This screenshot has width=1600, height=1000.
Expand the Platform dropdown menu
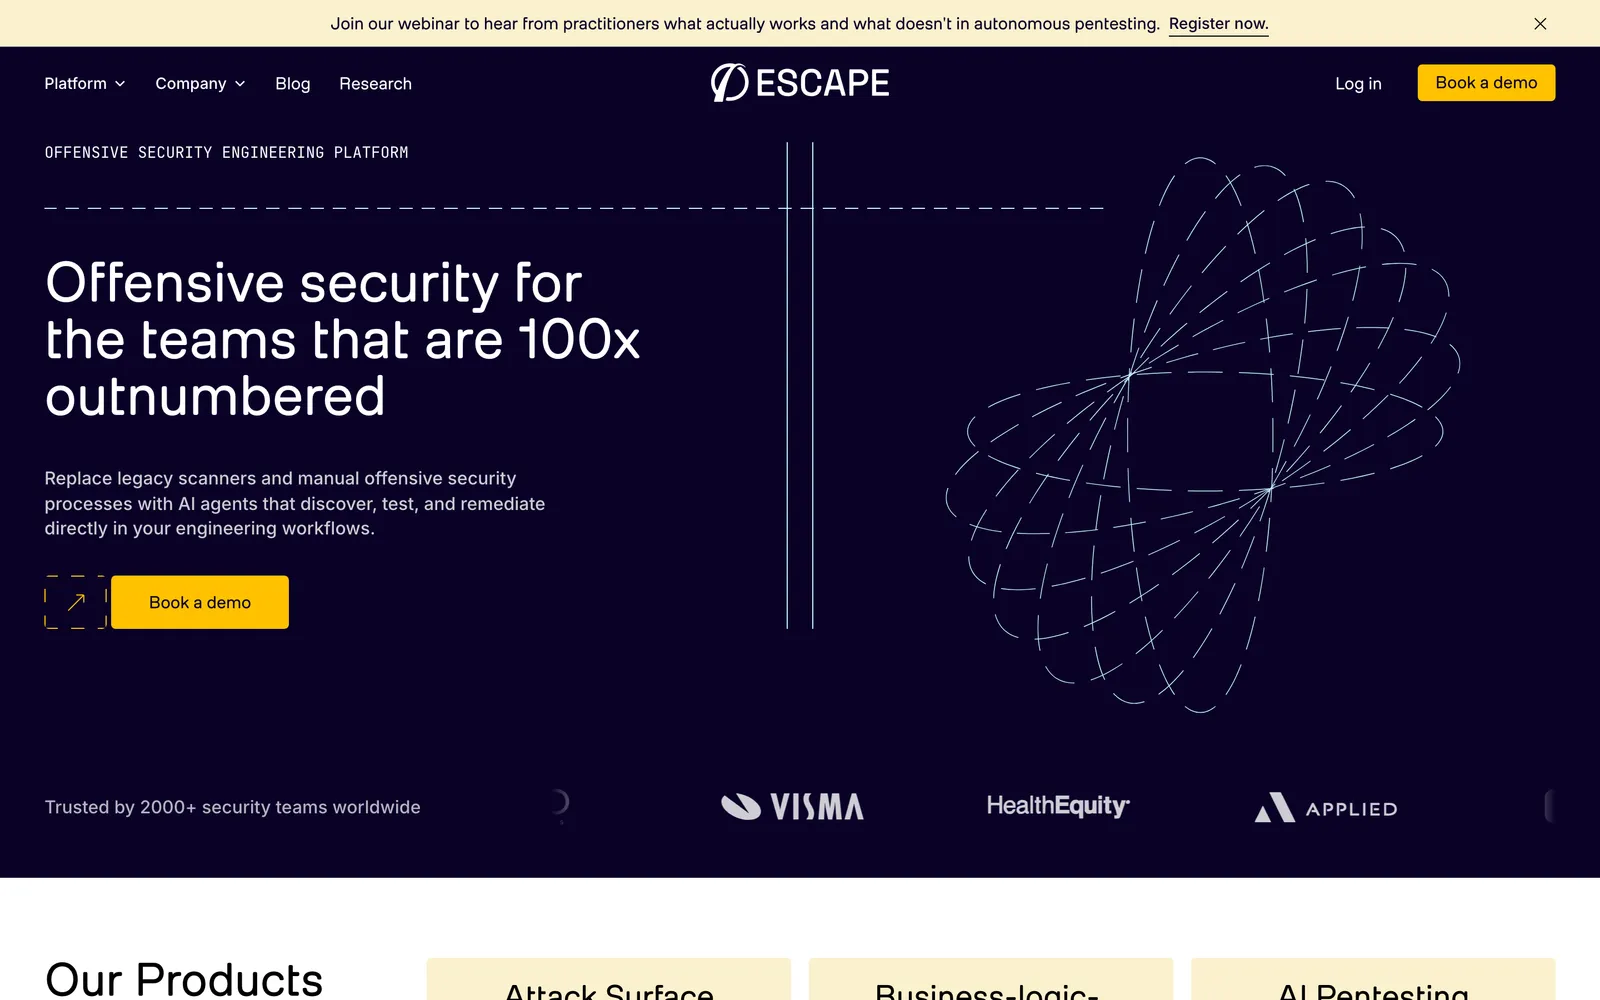pyautogui.click(x=85, y=84)
